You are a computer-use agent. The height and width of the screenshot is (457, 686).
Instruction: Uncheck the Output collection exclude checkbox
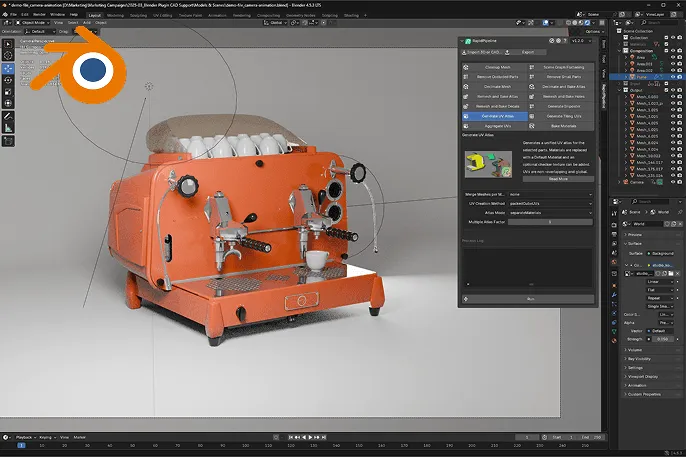666,90
